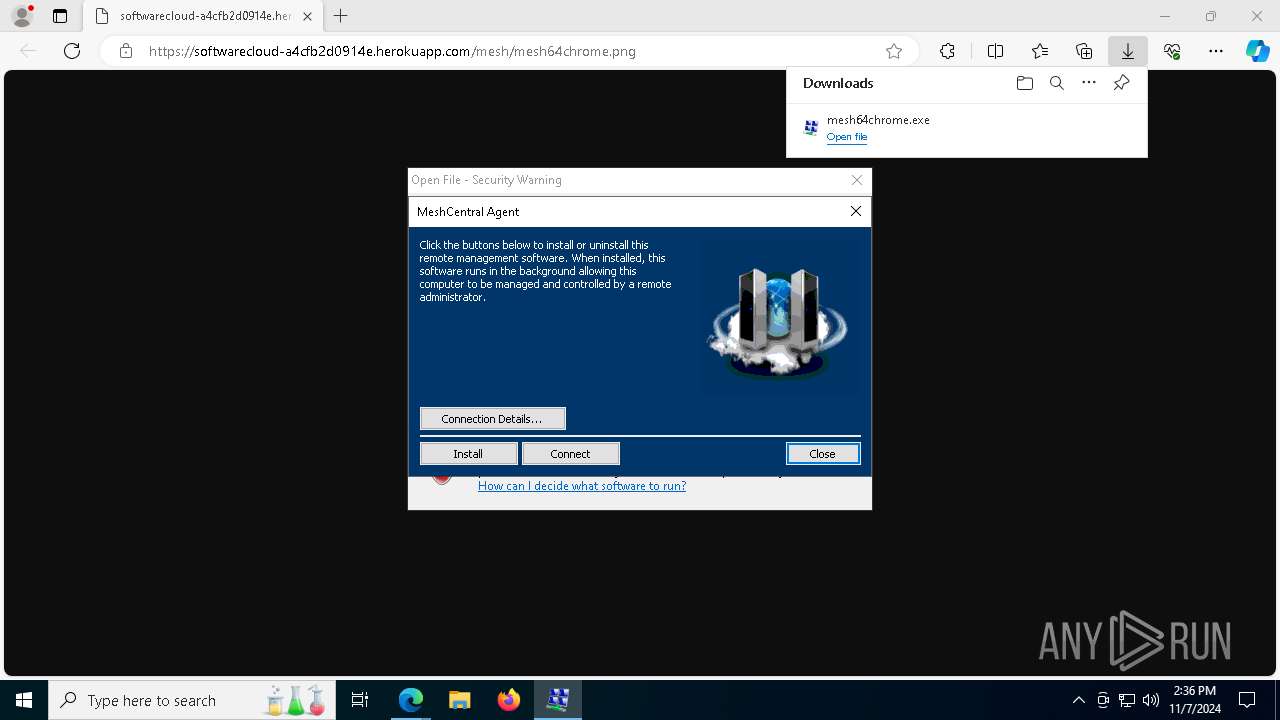1280x720 pixels.
Task: Click the mesh64chrome.exe file icon in Downloads
Action: [x=811, y=128]
